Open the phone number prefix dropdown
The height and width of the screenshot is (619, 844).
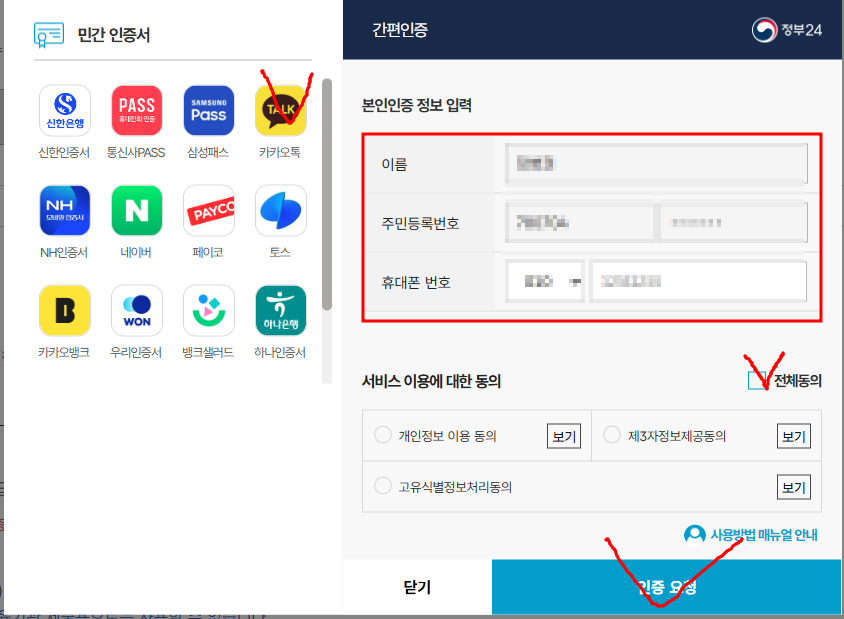545,282
